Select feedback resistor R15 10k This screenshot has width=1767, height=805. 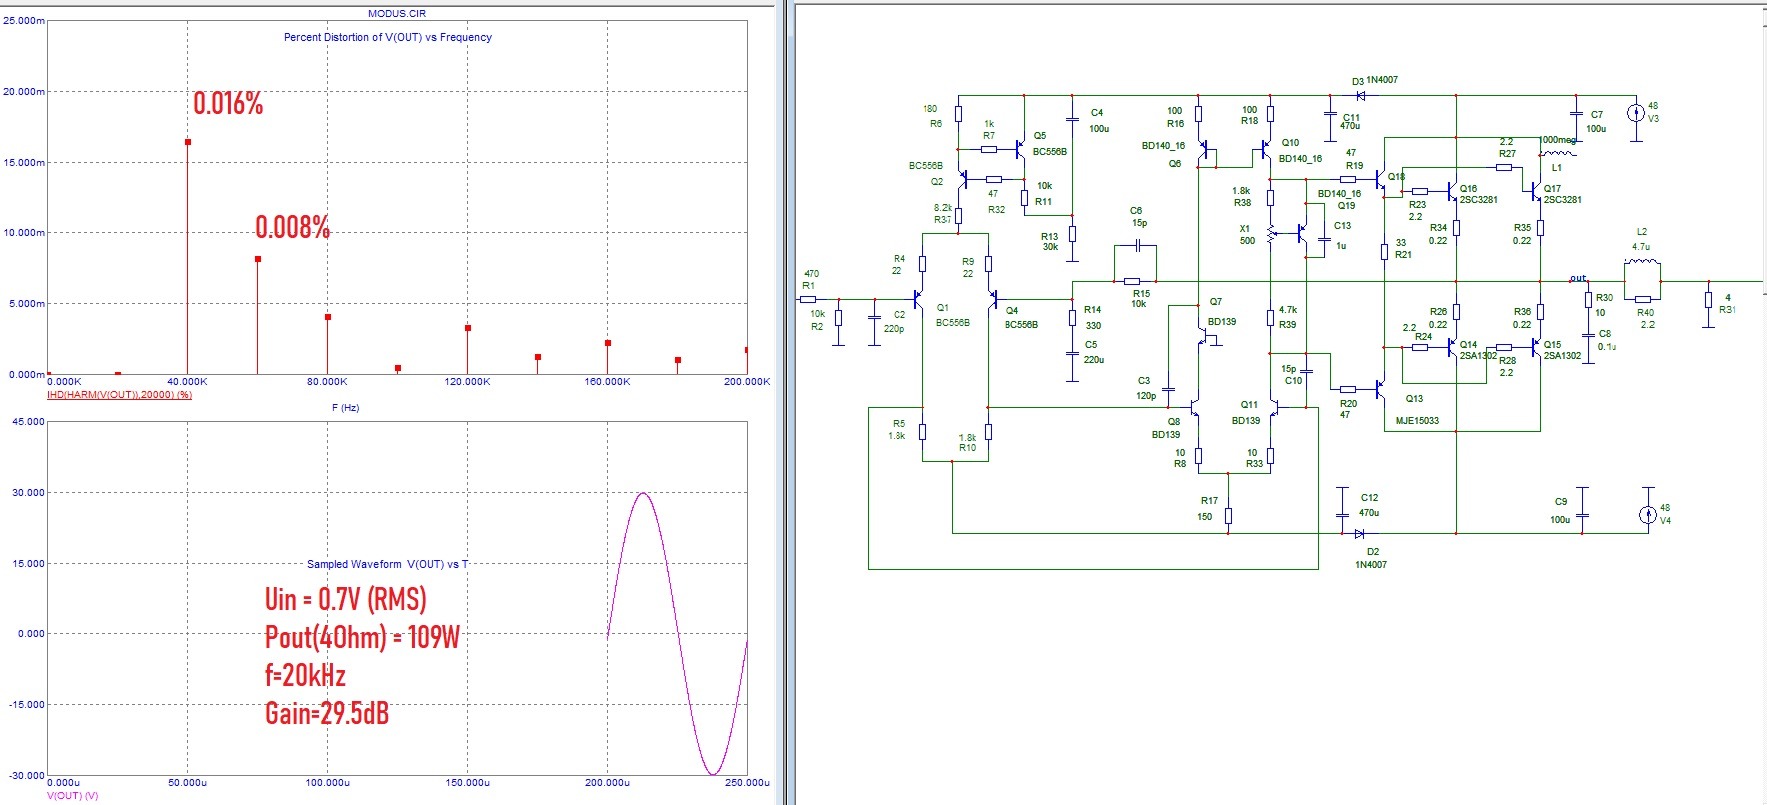coord(1132,281)
